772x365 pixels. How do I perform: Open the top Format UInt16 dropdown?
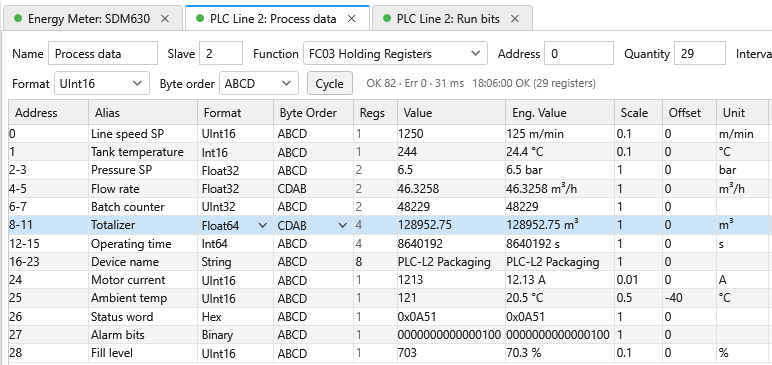[101, 84]
